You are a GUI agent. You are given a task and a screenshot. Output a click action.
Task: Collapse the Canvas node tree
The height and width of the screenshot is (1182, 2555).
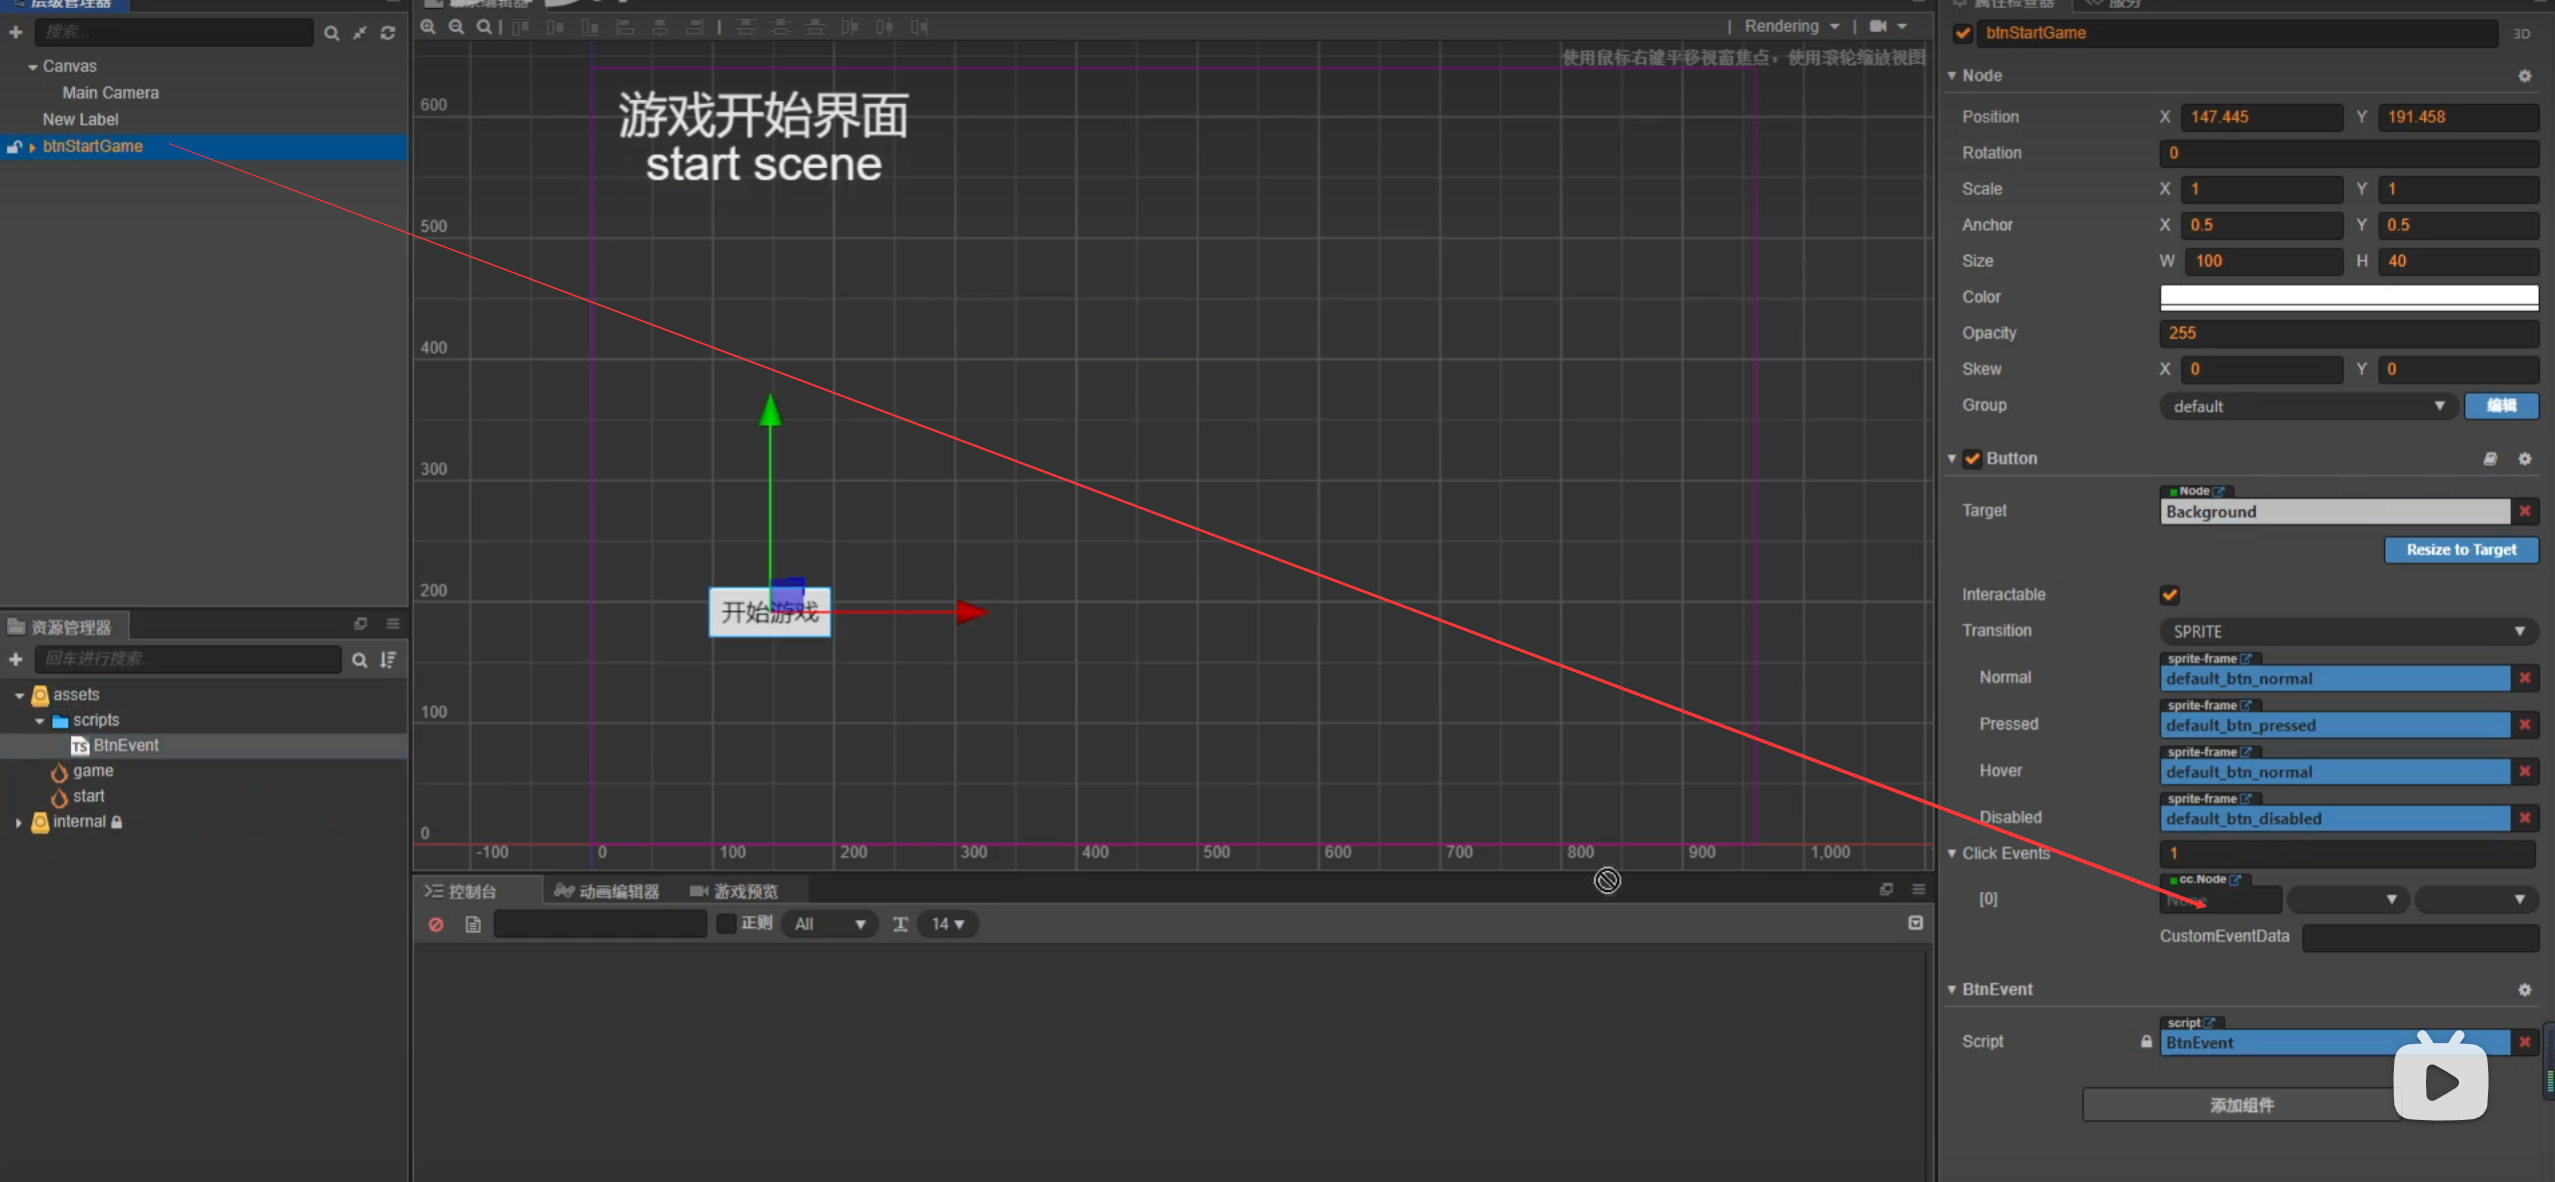tap(33, 67)
